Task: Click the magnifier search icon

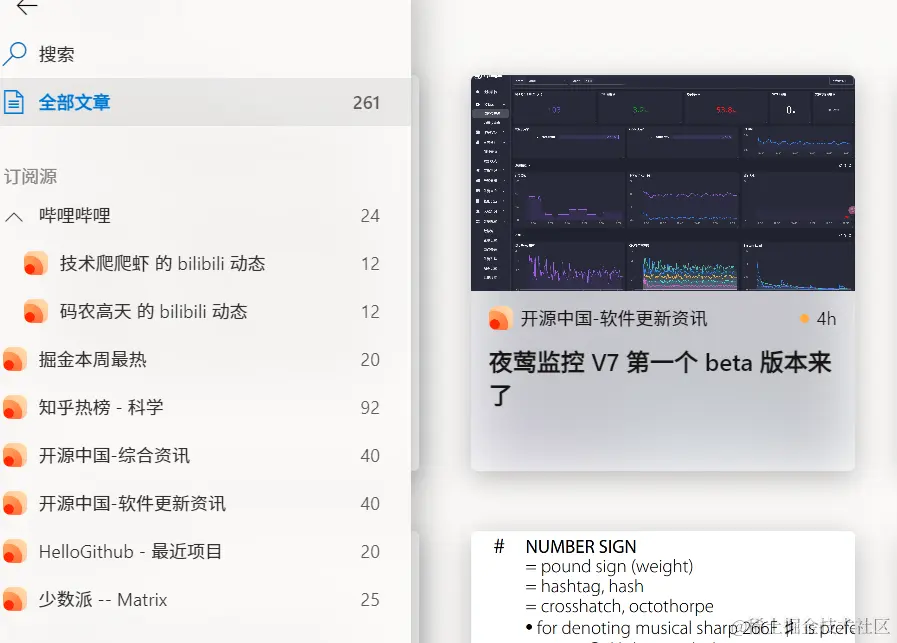Action: (15, 54)
